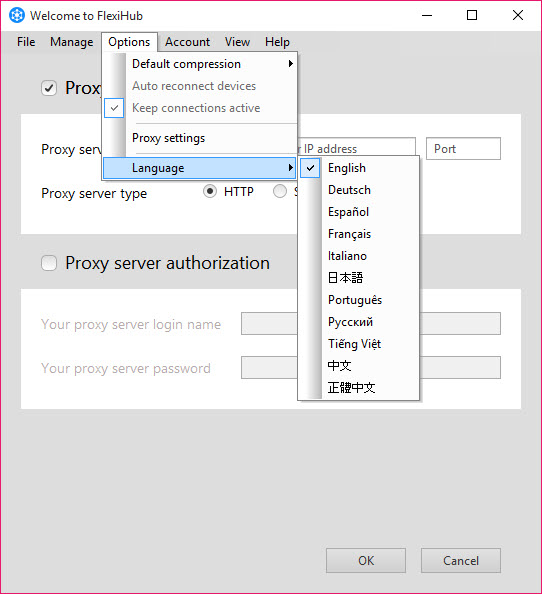Viewport: 542px width, 594px height.
Task: Toggle Keep connections active option
Action: pyautogui.click(x=200, y=108)
